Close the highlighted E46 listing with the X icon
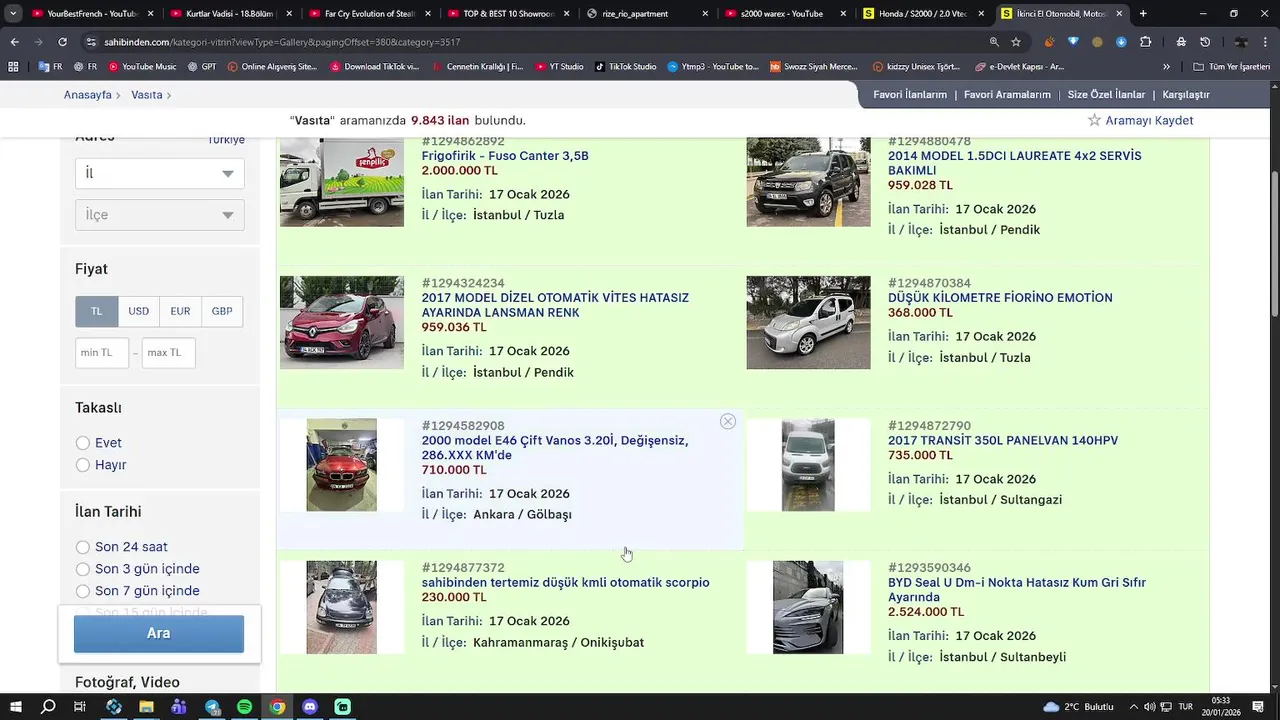This screenshot has height=720, width=1280. (728, 422)
